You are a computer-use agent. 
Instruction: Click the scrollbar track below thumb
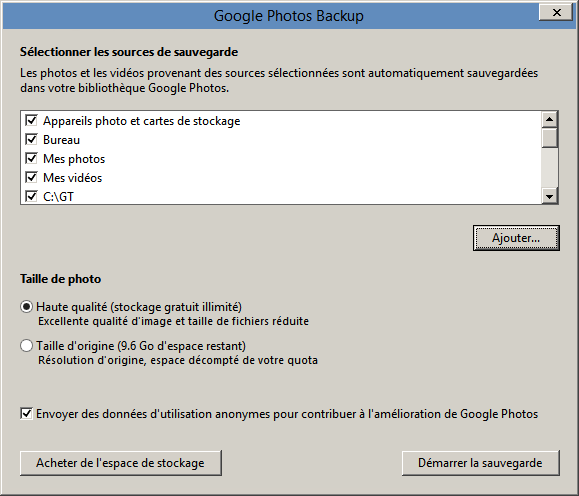pos(549,168)
